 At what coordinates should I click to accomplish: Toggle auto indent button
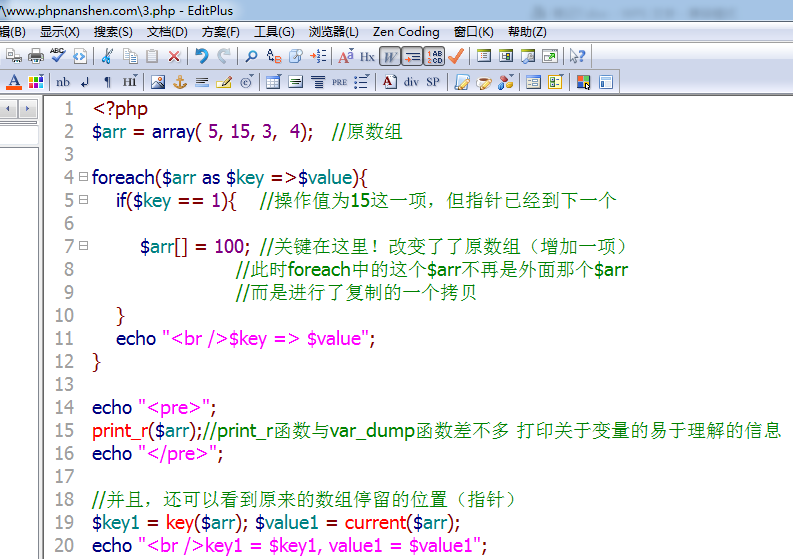(x=412, y=56)
